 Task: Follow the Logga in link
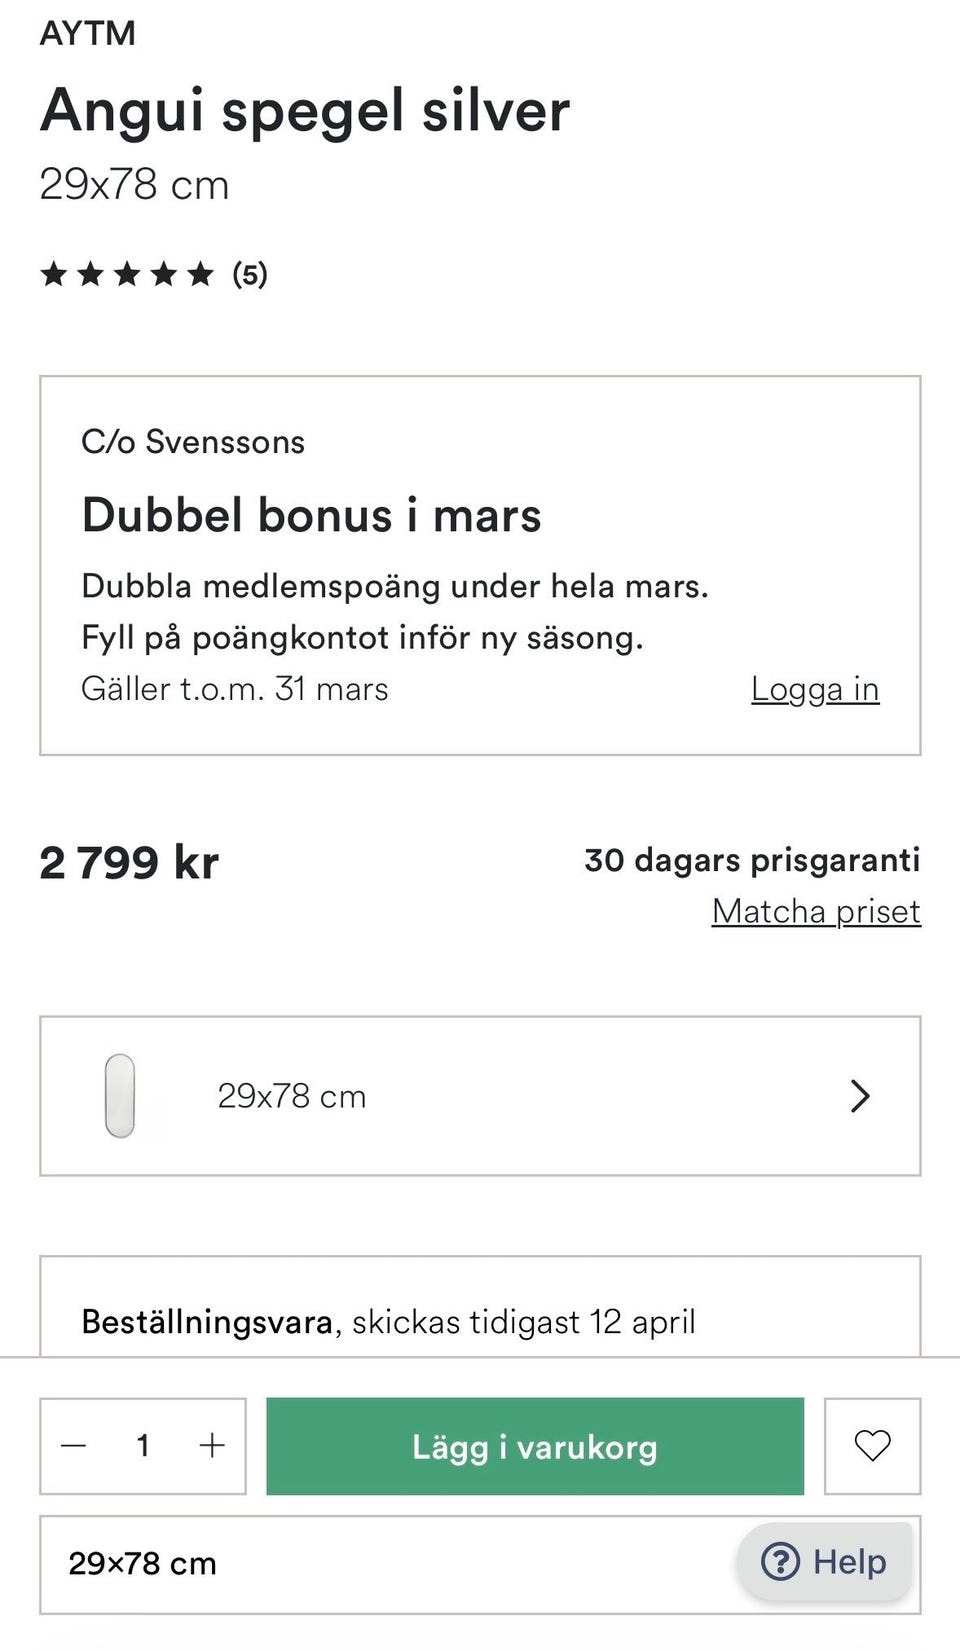tap(815, 689)
